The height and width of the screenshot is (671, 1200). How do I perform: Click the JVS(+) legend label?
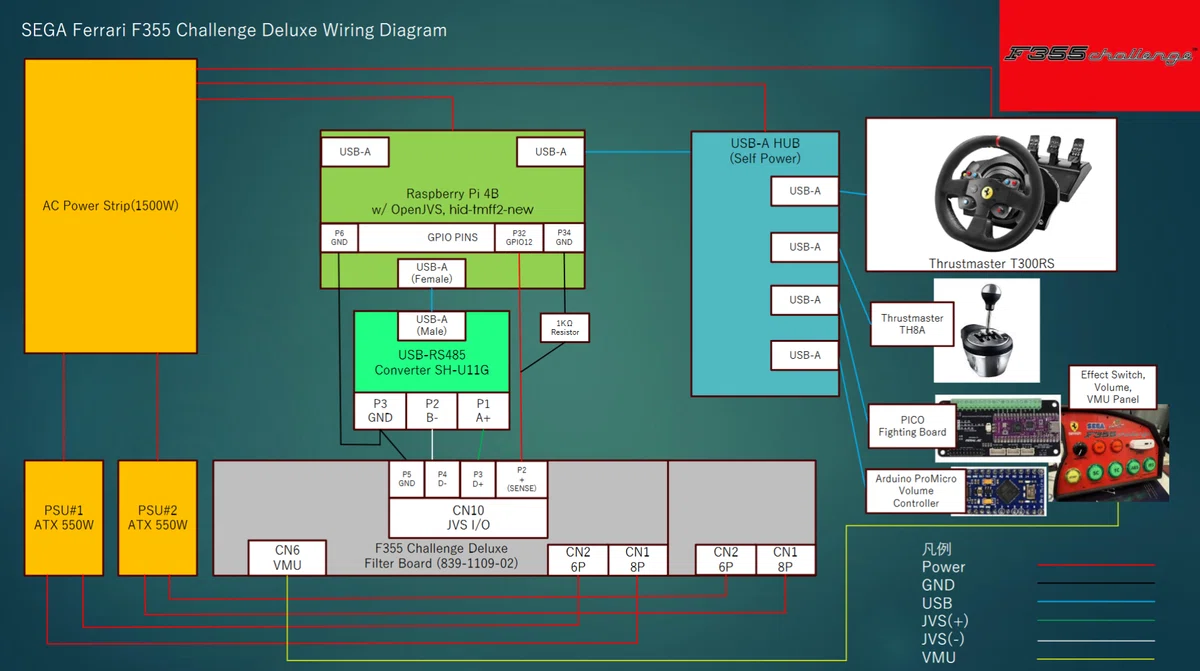click(x=945, y=621)
